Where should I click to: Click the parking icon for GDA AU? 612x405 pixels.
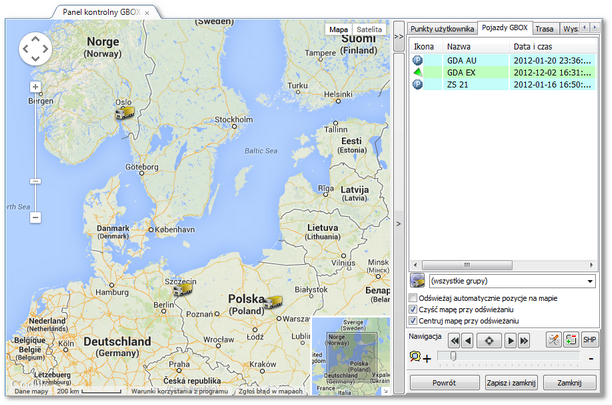pos(418,60)
